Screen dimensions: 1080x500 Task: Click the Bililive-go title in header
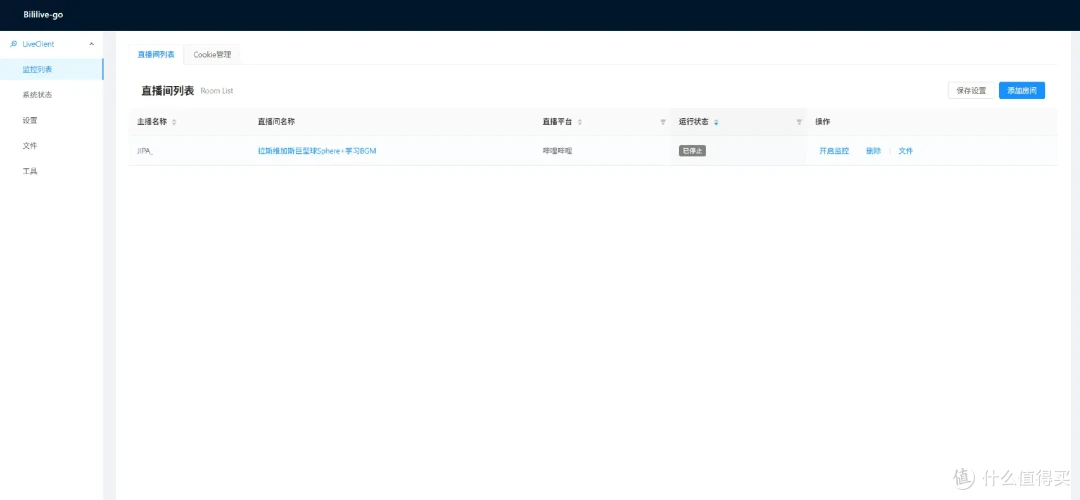click(43, 14)
